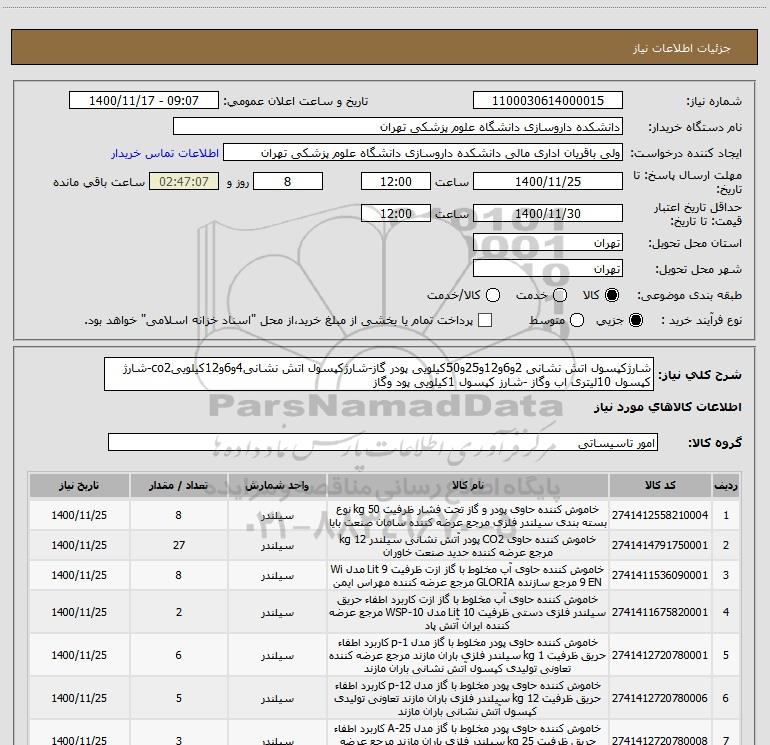Click the ردیف column header
Screen dimensions: 770x745
click(x=726, y=486)
